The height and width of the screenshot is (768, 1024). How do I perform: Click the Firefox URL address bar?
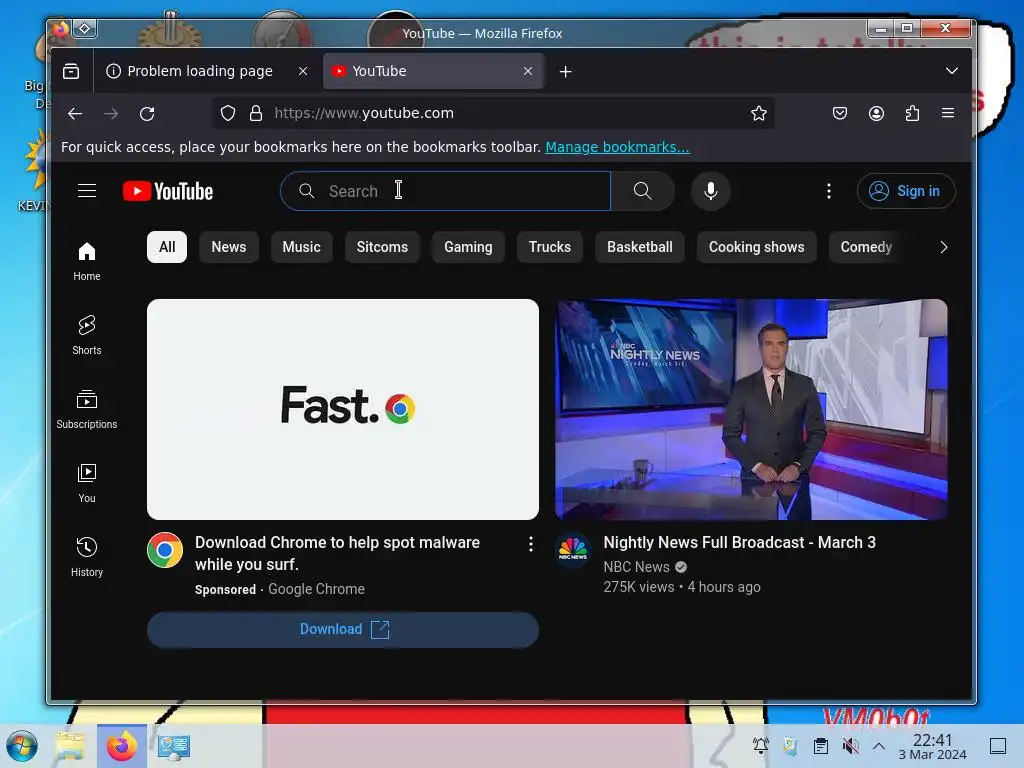[493, 114]
